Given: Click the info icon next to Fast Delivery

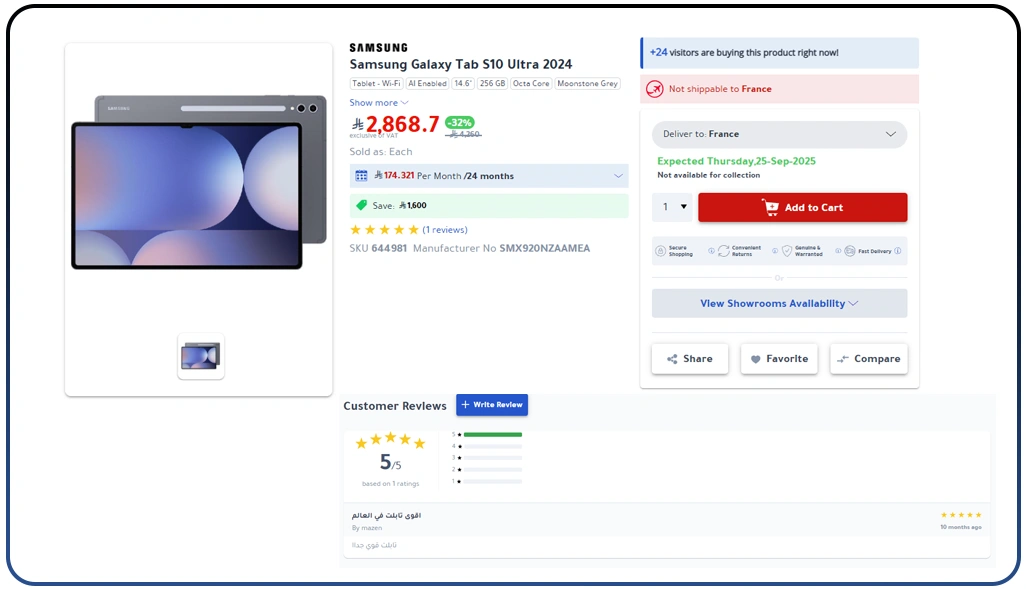Looking at the screenshot, I should click(x=896, y=251).
